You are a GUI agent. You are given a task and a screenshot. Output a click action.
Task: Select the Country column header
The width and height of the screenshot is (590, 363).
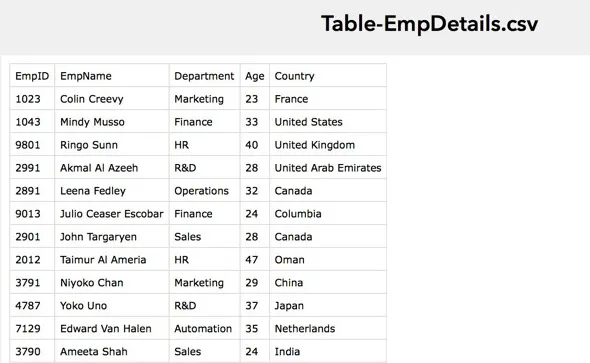tap(328, 76)
